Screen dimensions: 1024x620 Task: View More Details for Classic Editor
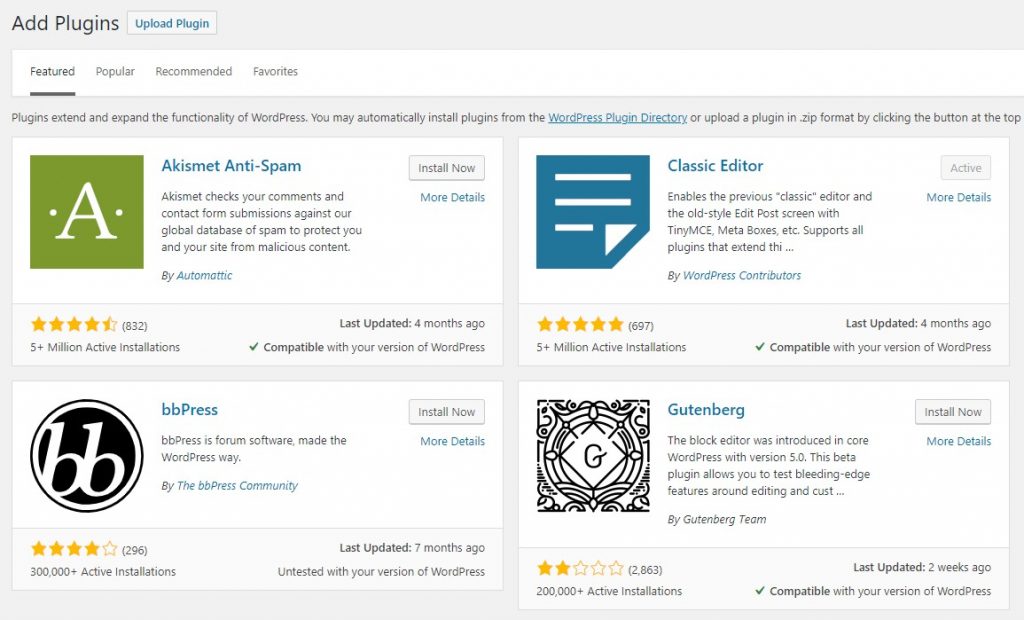pyautogui.click(x=958, y=197)
